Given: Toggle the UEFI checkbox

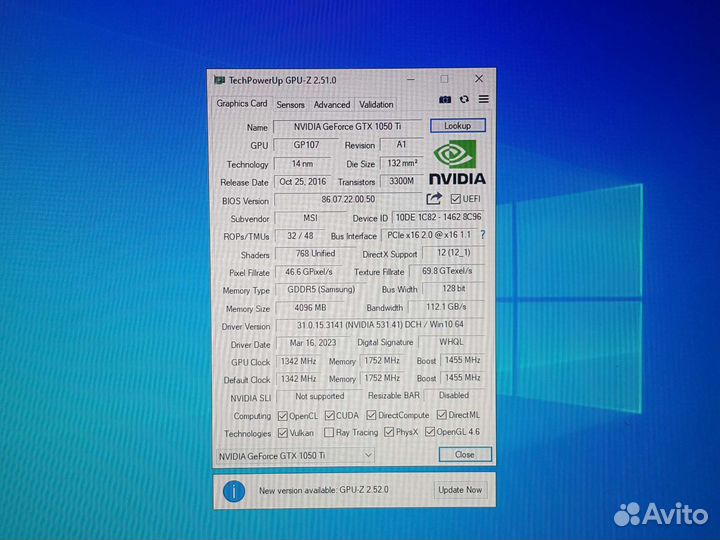Looking at the screenshot, I should tap(455, 199).
